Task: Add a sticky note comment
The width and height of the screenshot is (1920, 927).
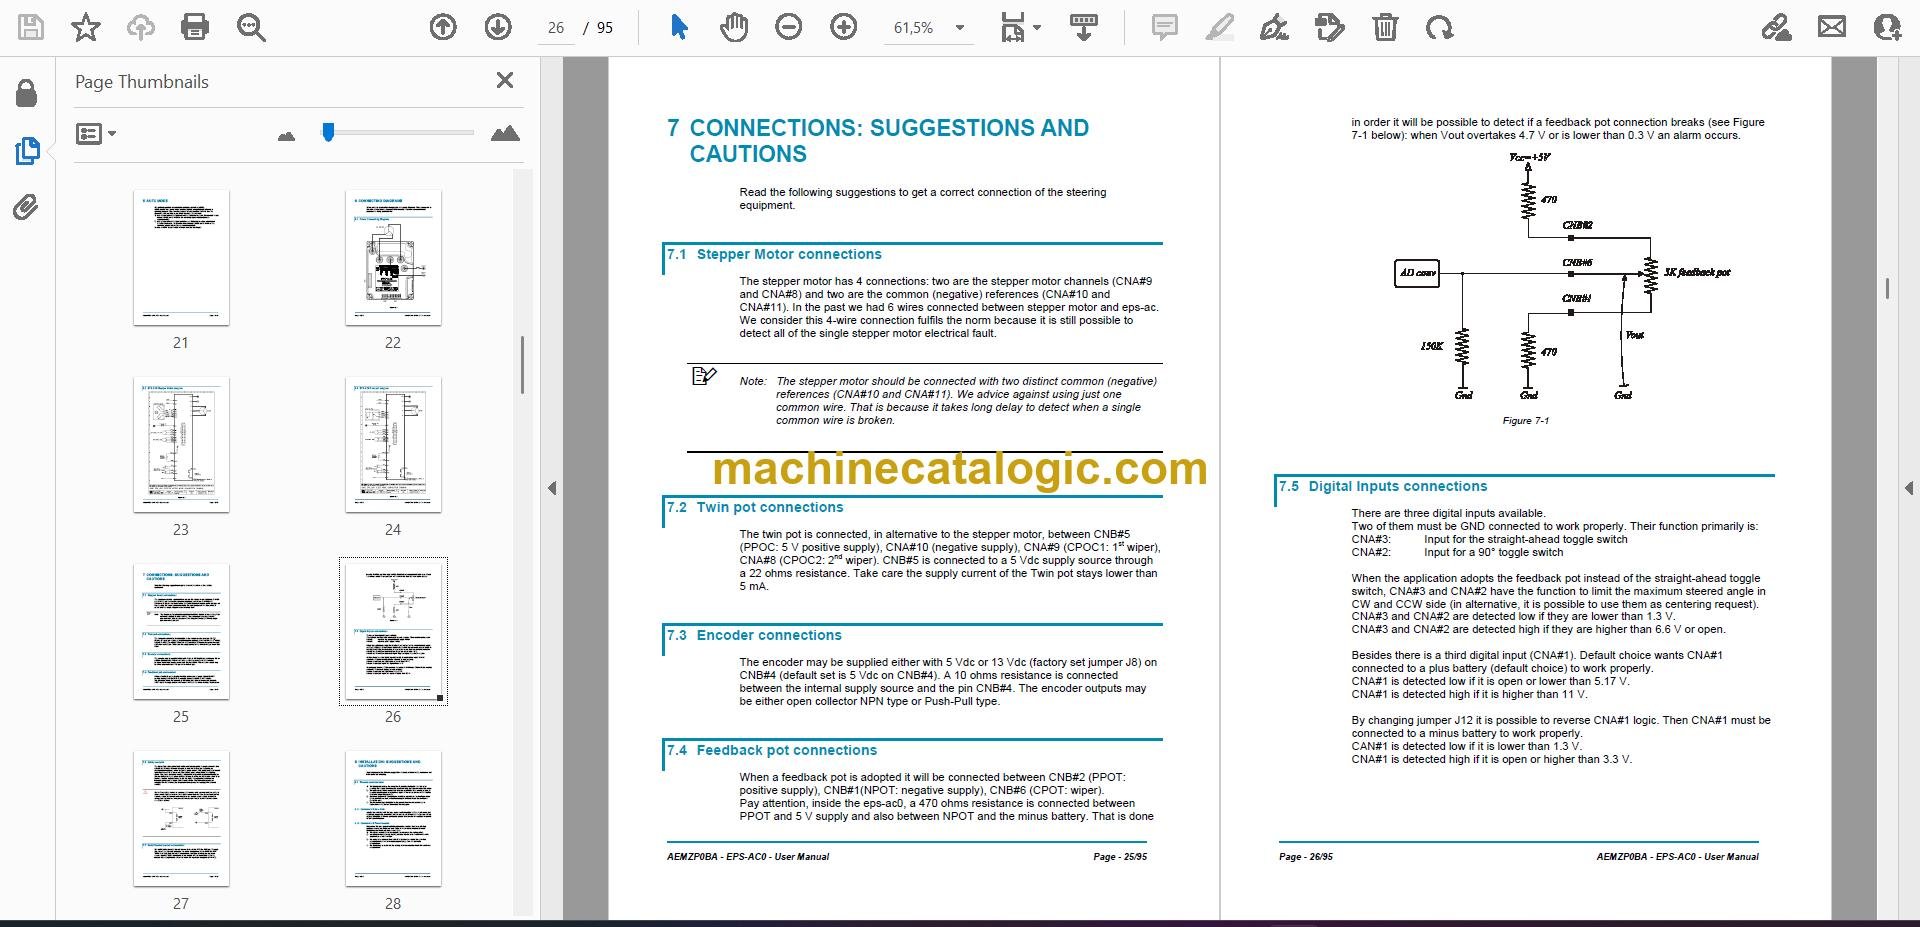Action: pyautogui.click(x=1164, y=27)
